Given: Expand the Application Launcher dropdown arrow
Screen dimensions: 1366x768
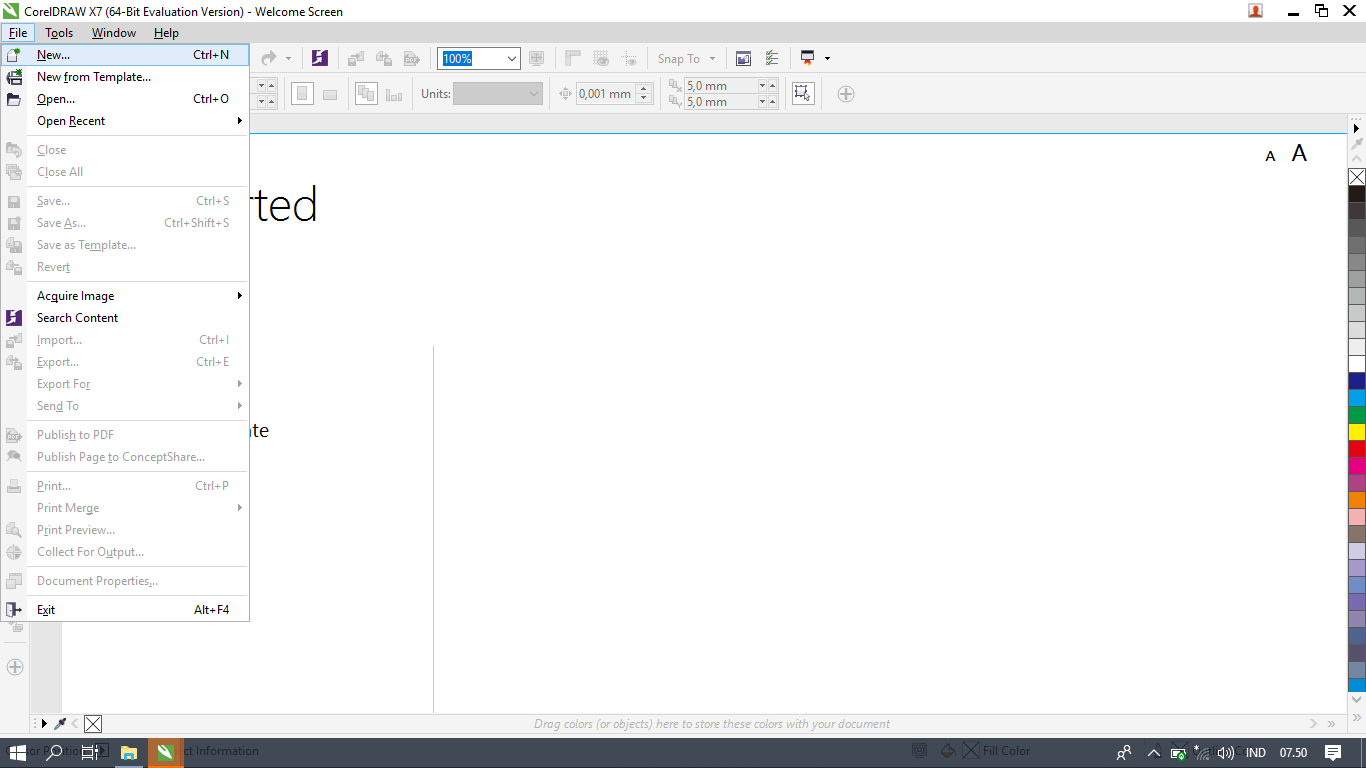Looking at the screenshot, I should click(827, 58).
